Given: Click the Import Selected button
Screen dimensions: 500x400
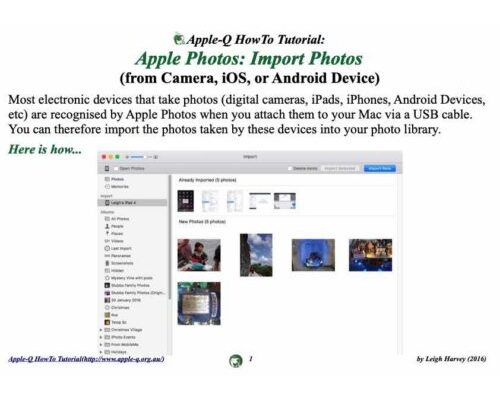Looking at the screenshot, I should [340, 168].
